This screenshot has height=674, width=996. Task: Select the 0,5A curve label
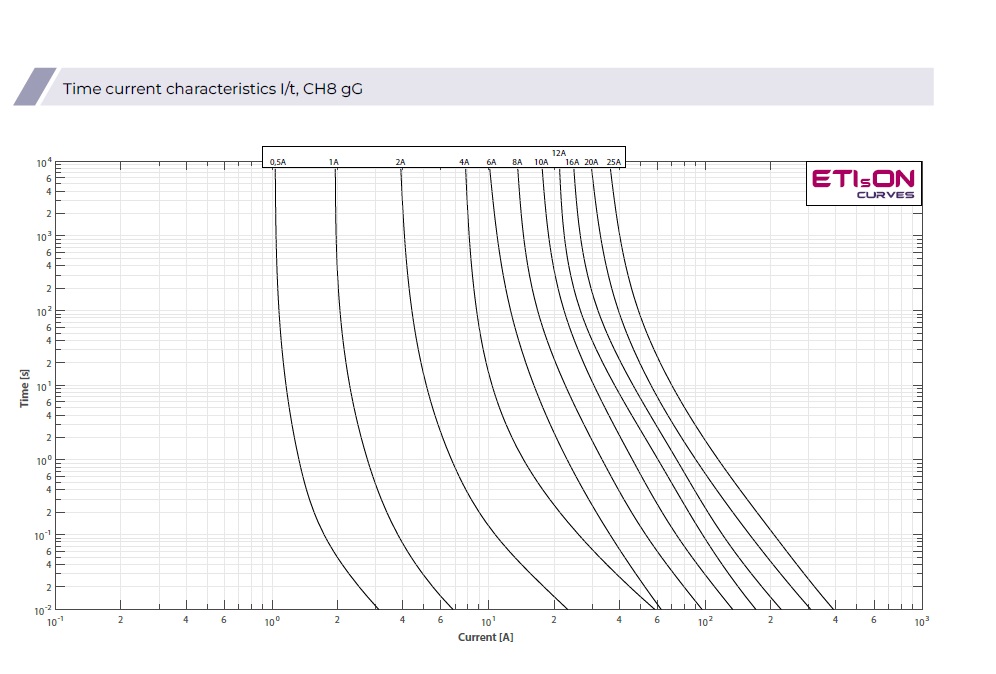278,162
